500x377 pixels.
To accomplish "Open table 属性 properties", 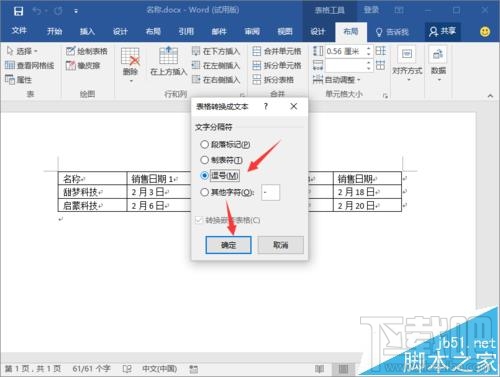I will click(x=19, y=79).
